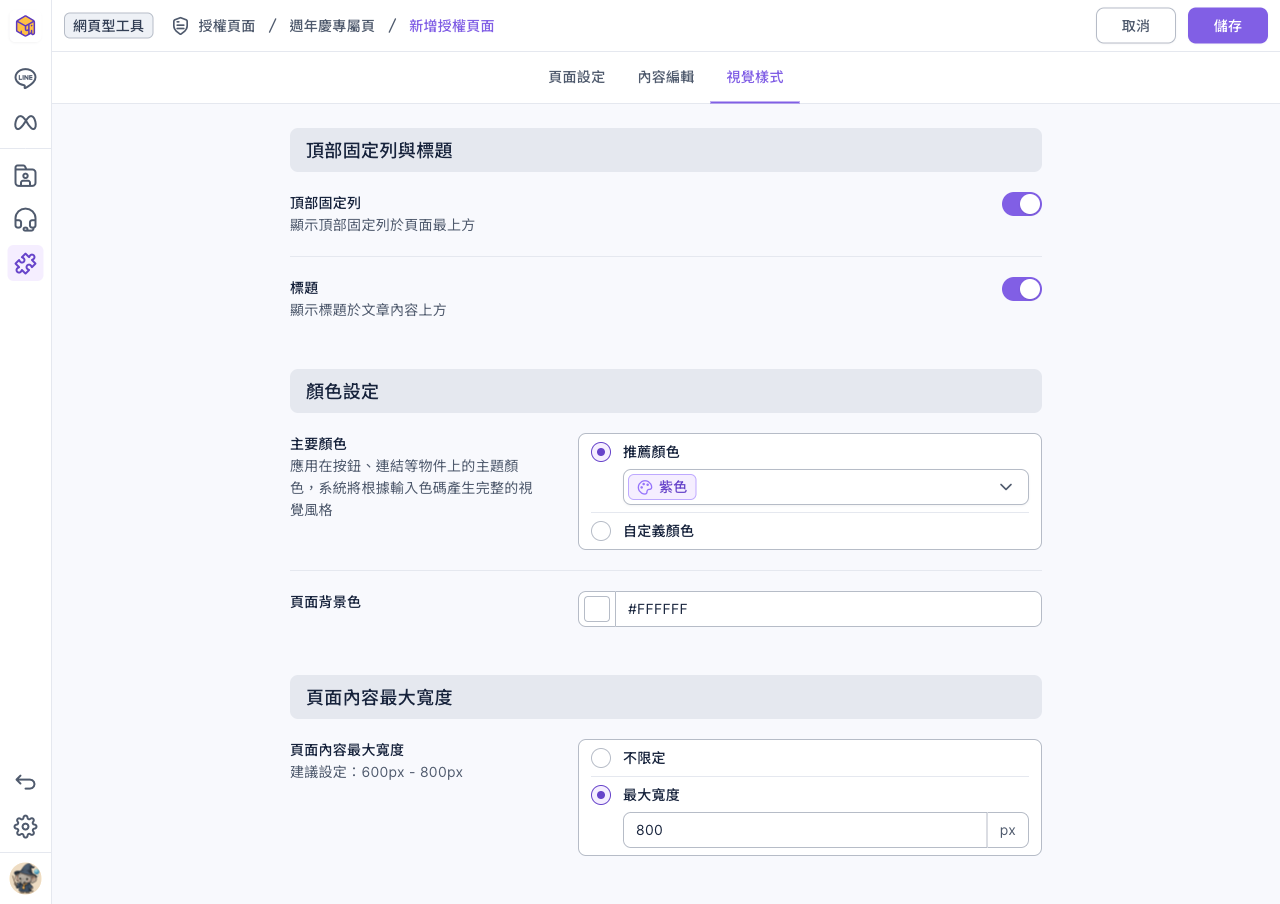1280x904 pixels.
Task: Select the puzzle-piece extensions sidebar icon
Action: pyautogui.click(x=25, y=263)
